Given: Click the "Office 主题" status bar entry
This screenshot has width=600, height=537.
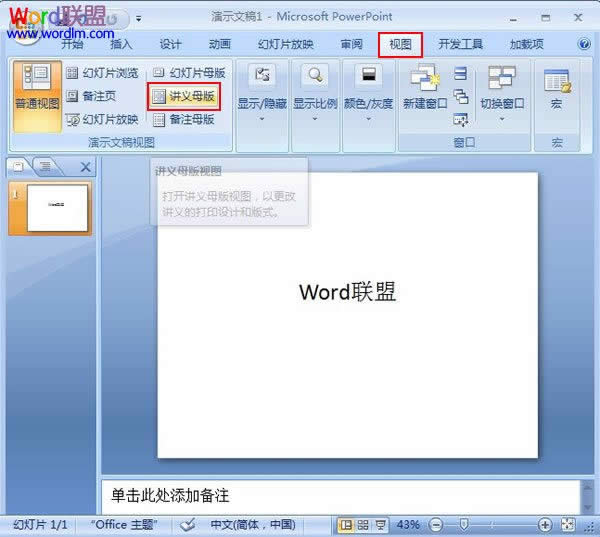Looking at the screenshot, I should 124,524.
